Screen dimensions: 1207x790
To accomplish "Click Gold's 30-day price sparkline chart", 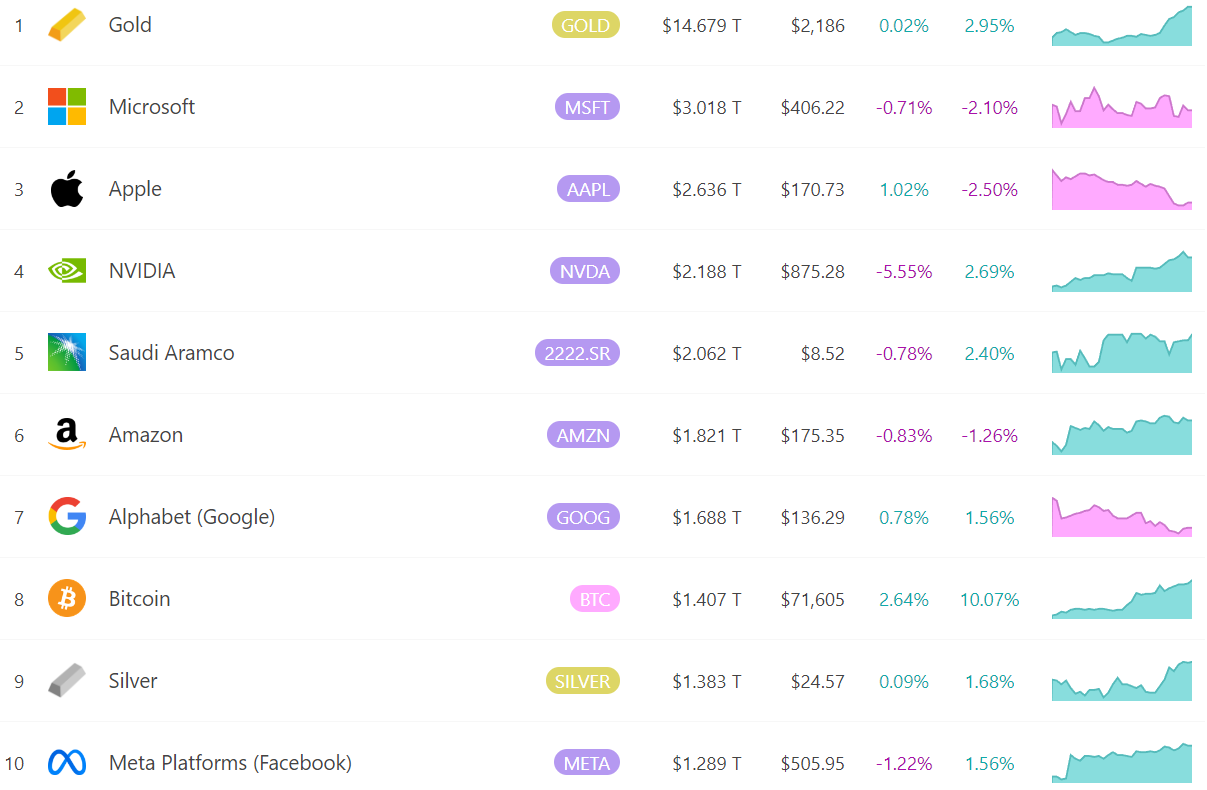I will (x=1122, y=25).
